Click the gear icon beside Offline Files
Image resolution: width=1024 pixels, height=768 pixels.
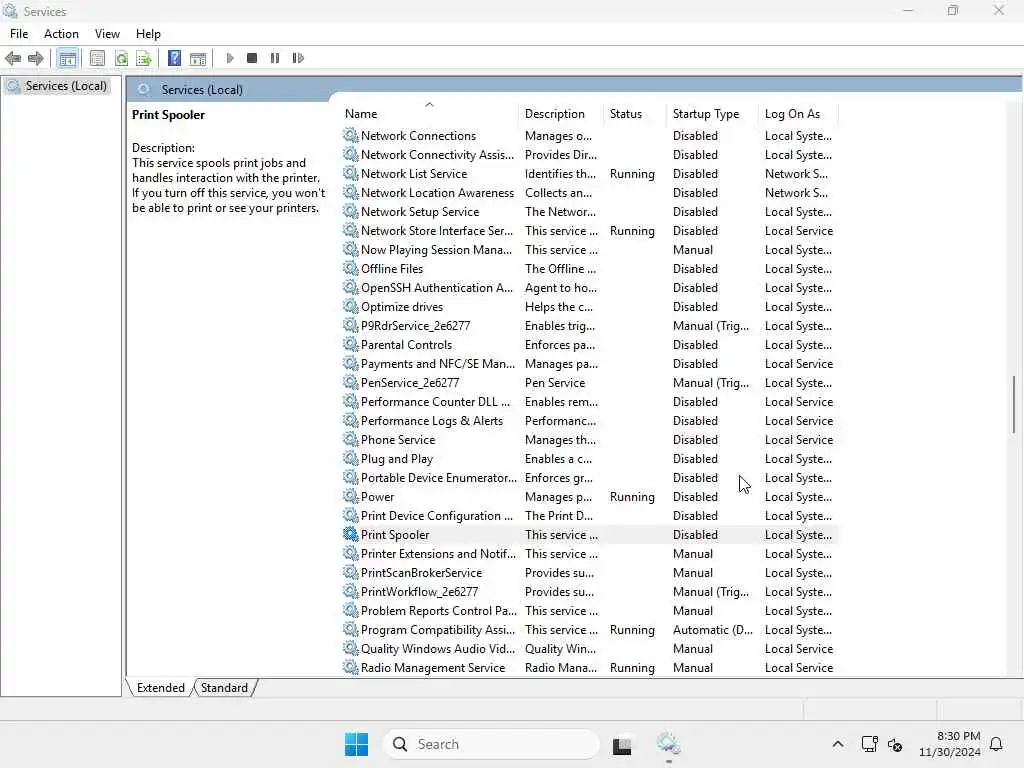351,268
